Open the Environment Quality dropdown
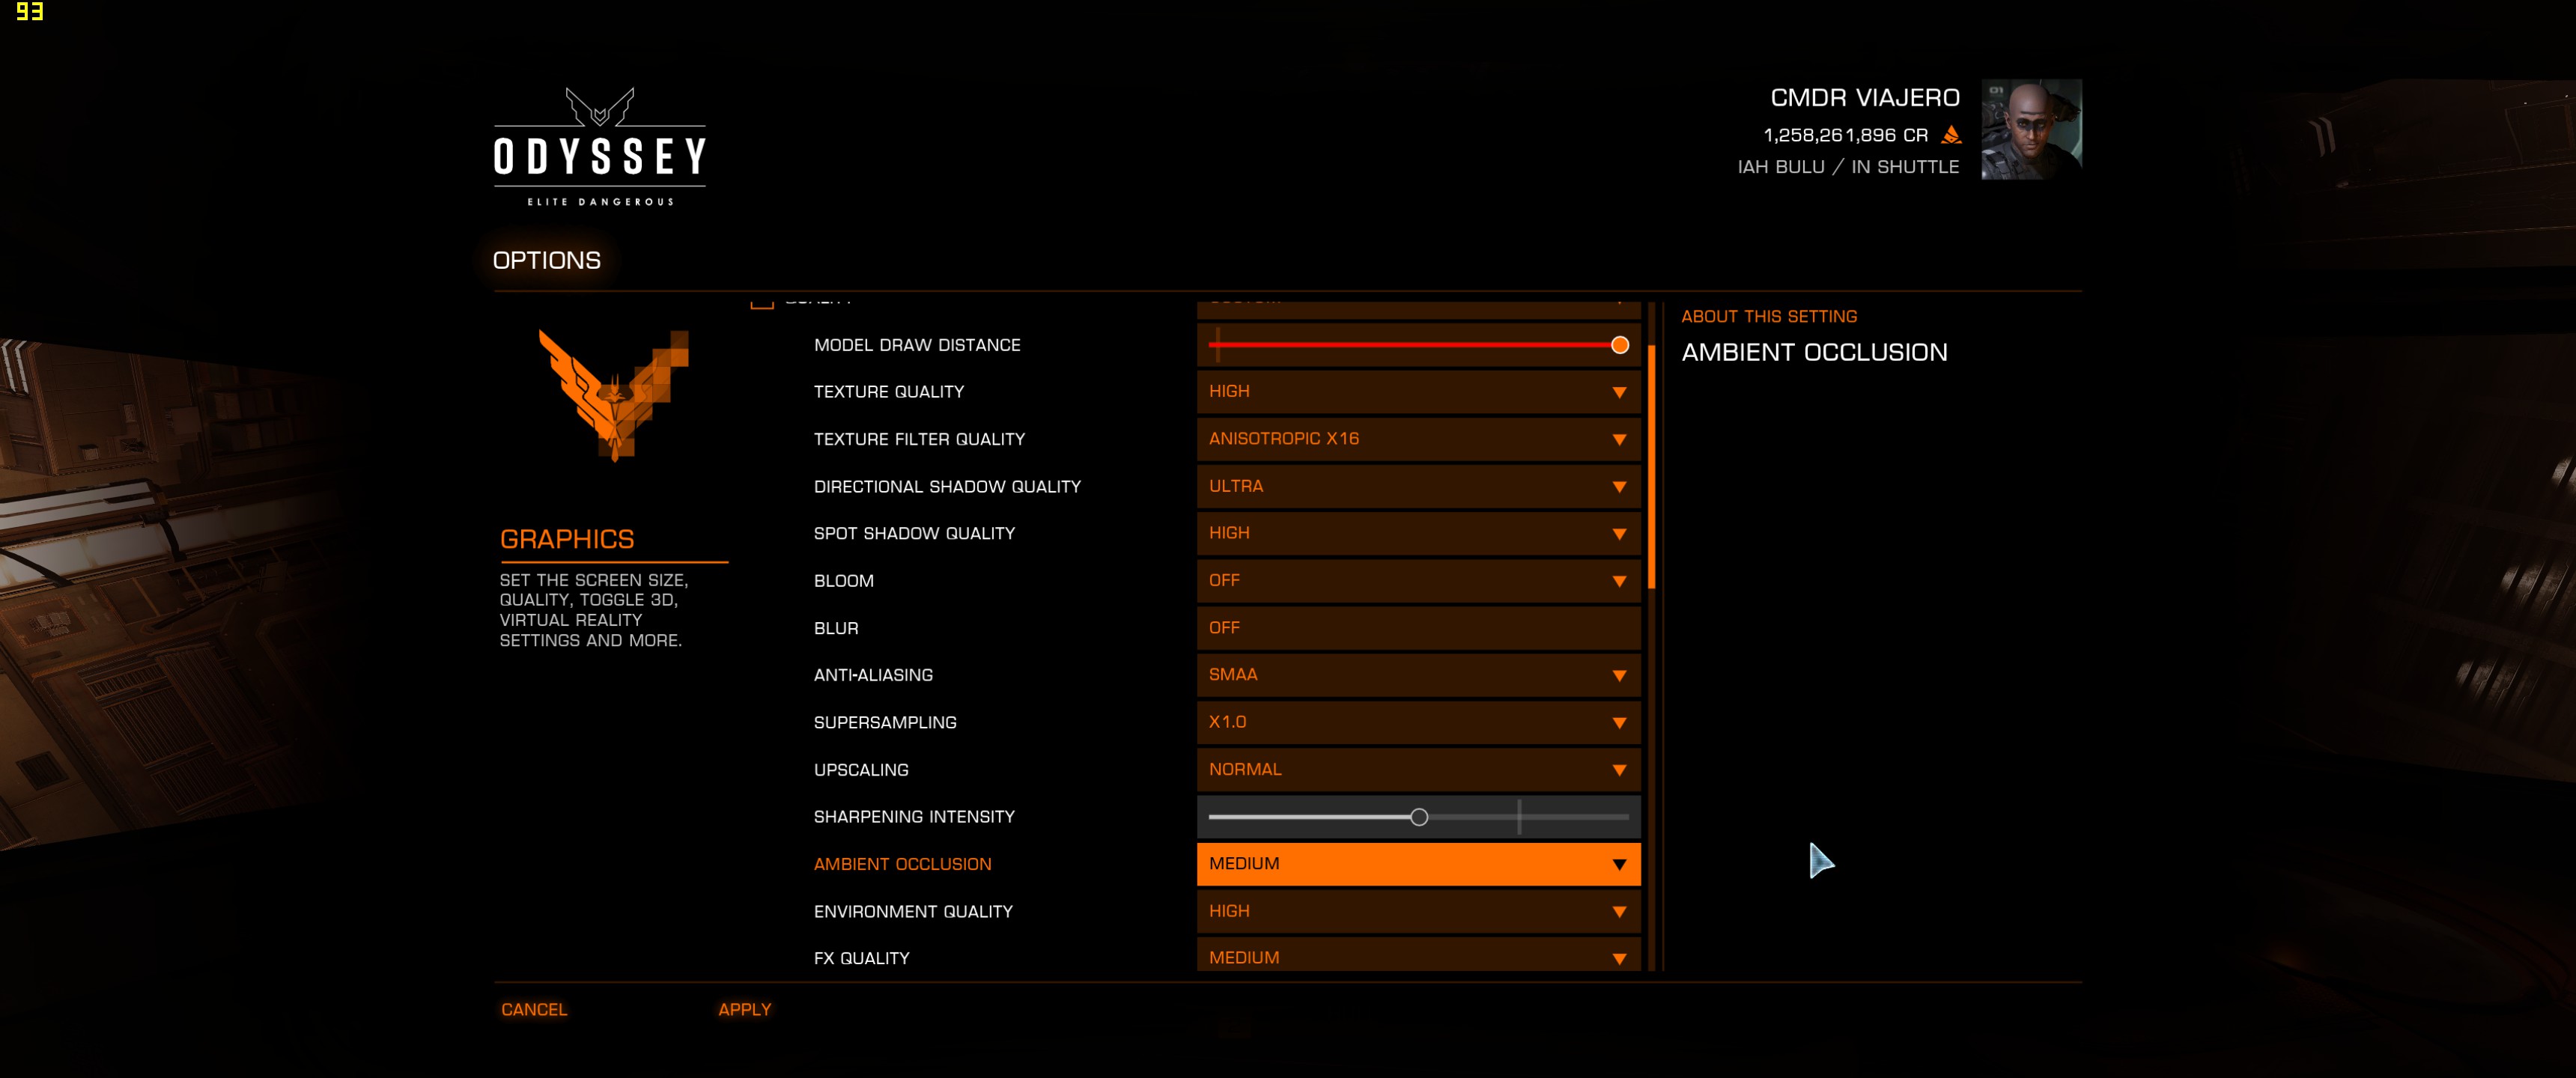 coord(1418,911)
